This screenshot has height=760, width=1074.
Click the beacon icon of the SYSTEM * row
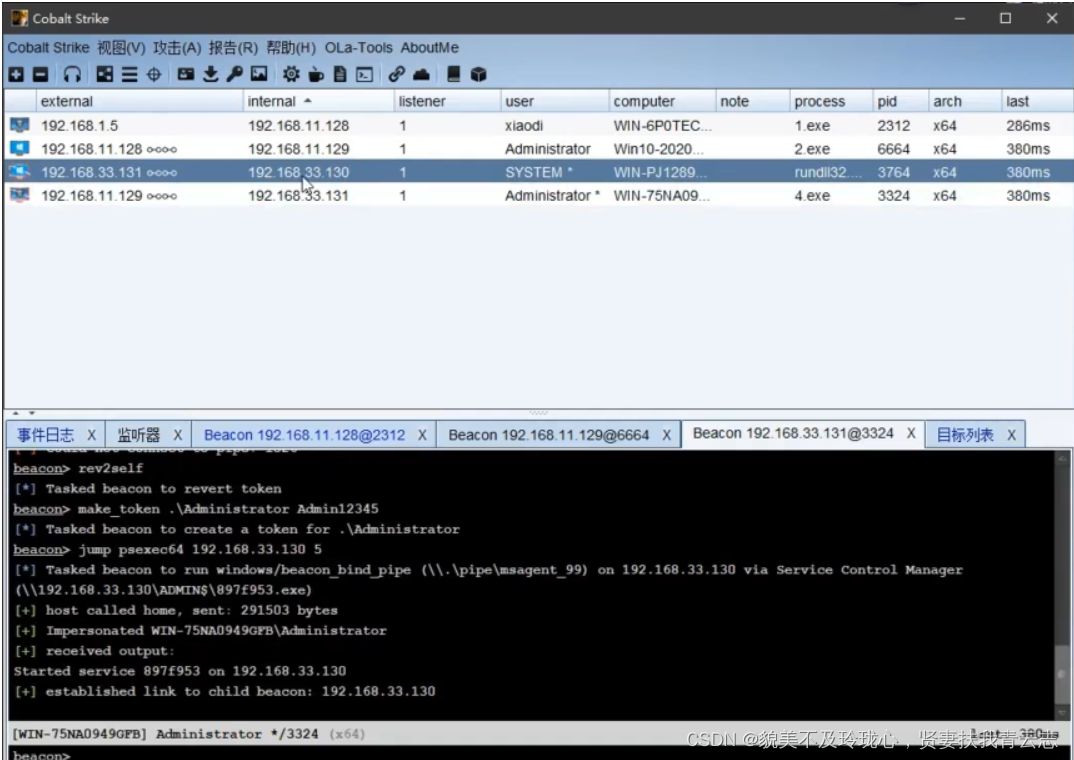pyautogui.click(x=20, y=172)
